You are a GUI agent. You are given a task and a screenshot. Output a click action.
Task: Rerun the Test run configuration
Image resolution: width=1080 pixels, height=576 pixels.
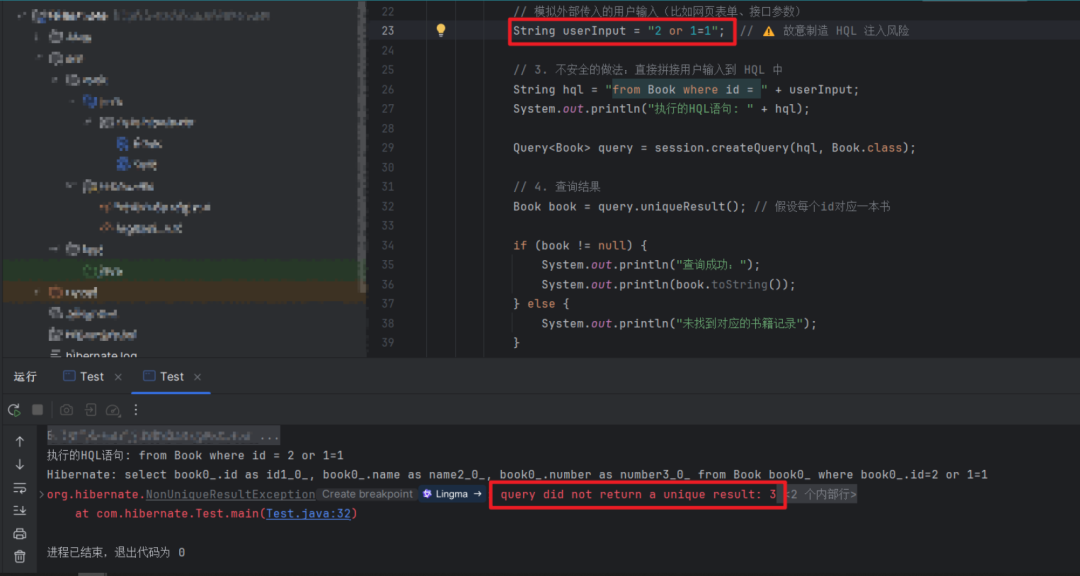14,410
